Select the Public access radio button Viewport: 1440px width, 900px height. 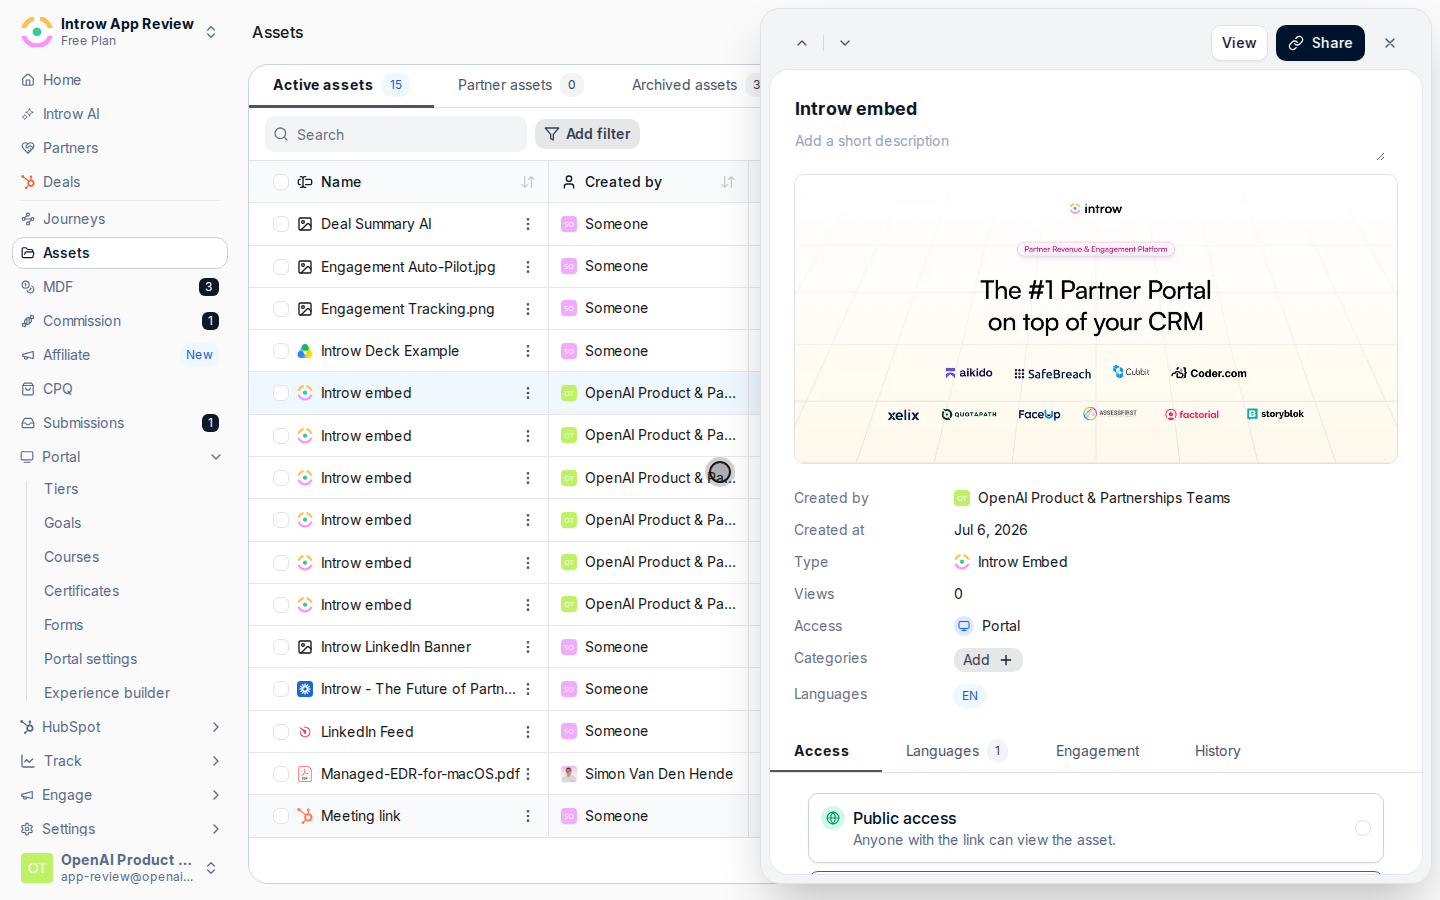1363,828
